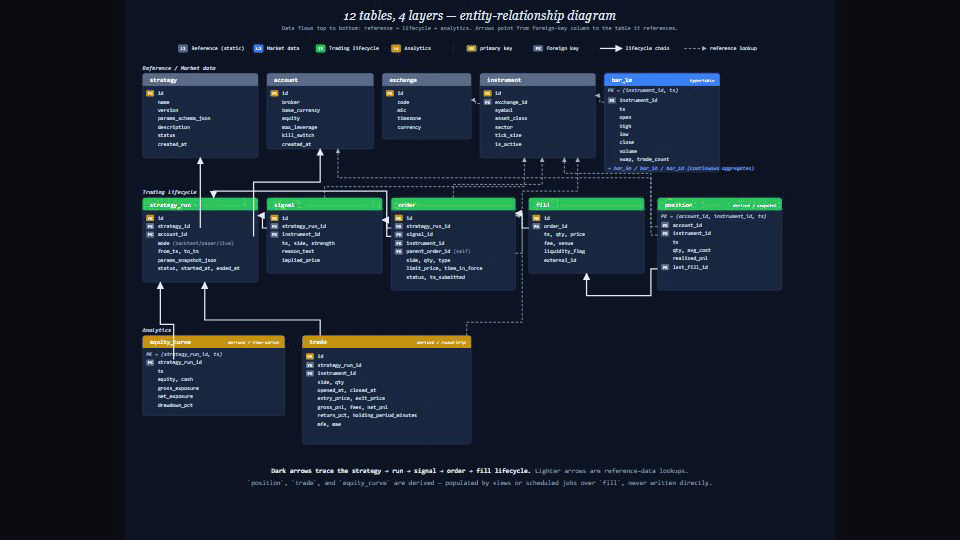
Task: Click the "Trading lifecycle" section label
Action: pyautogui.click(x=170, y=192)
